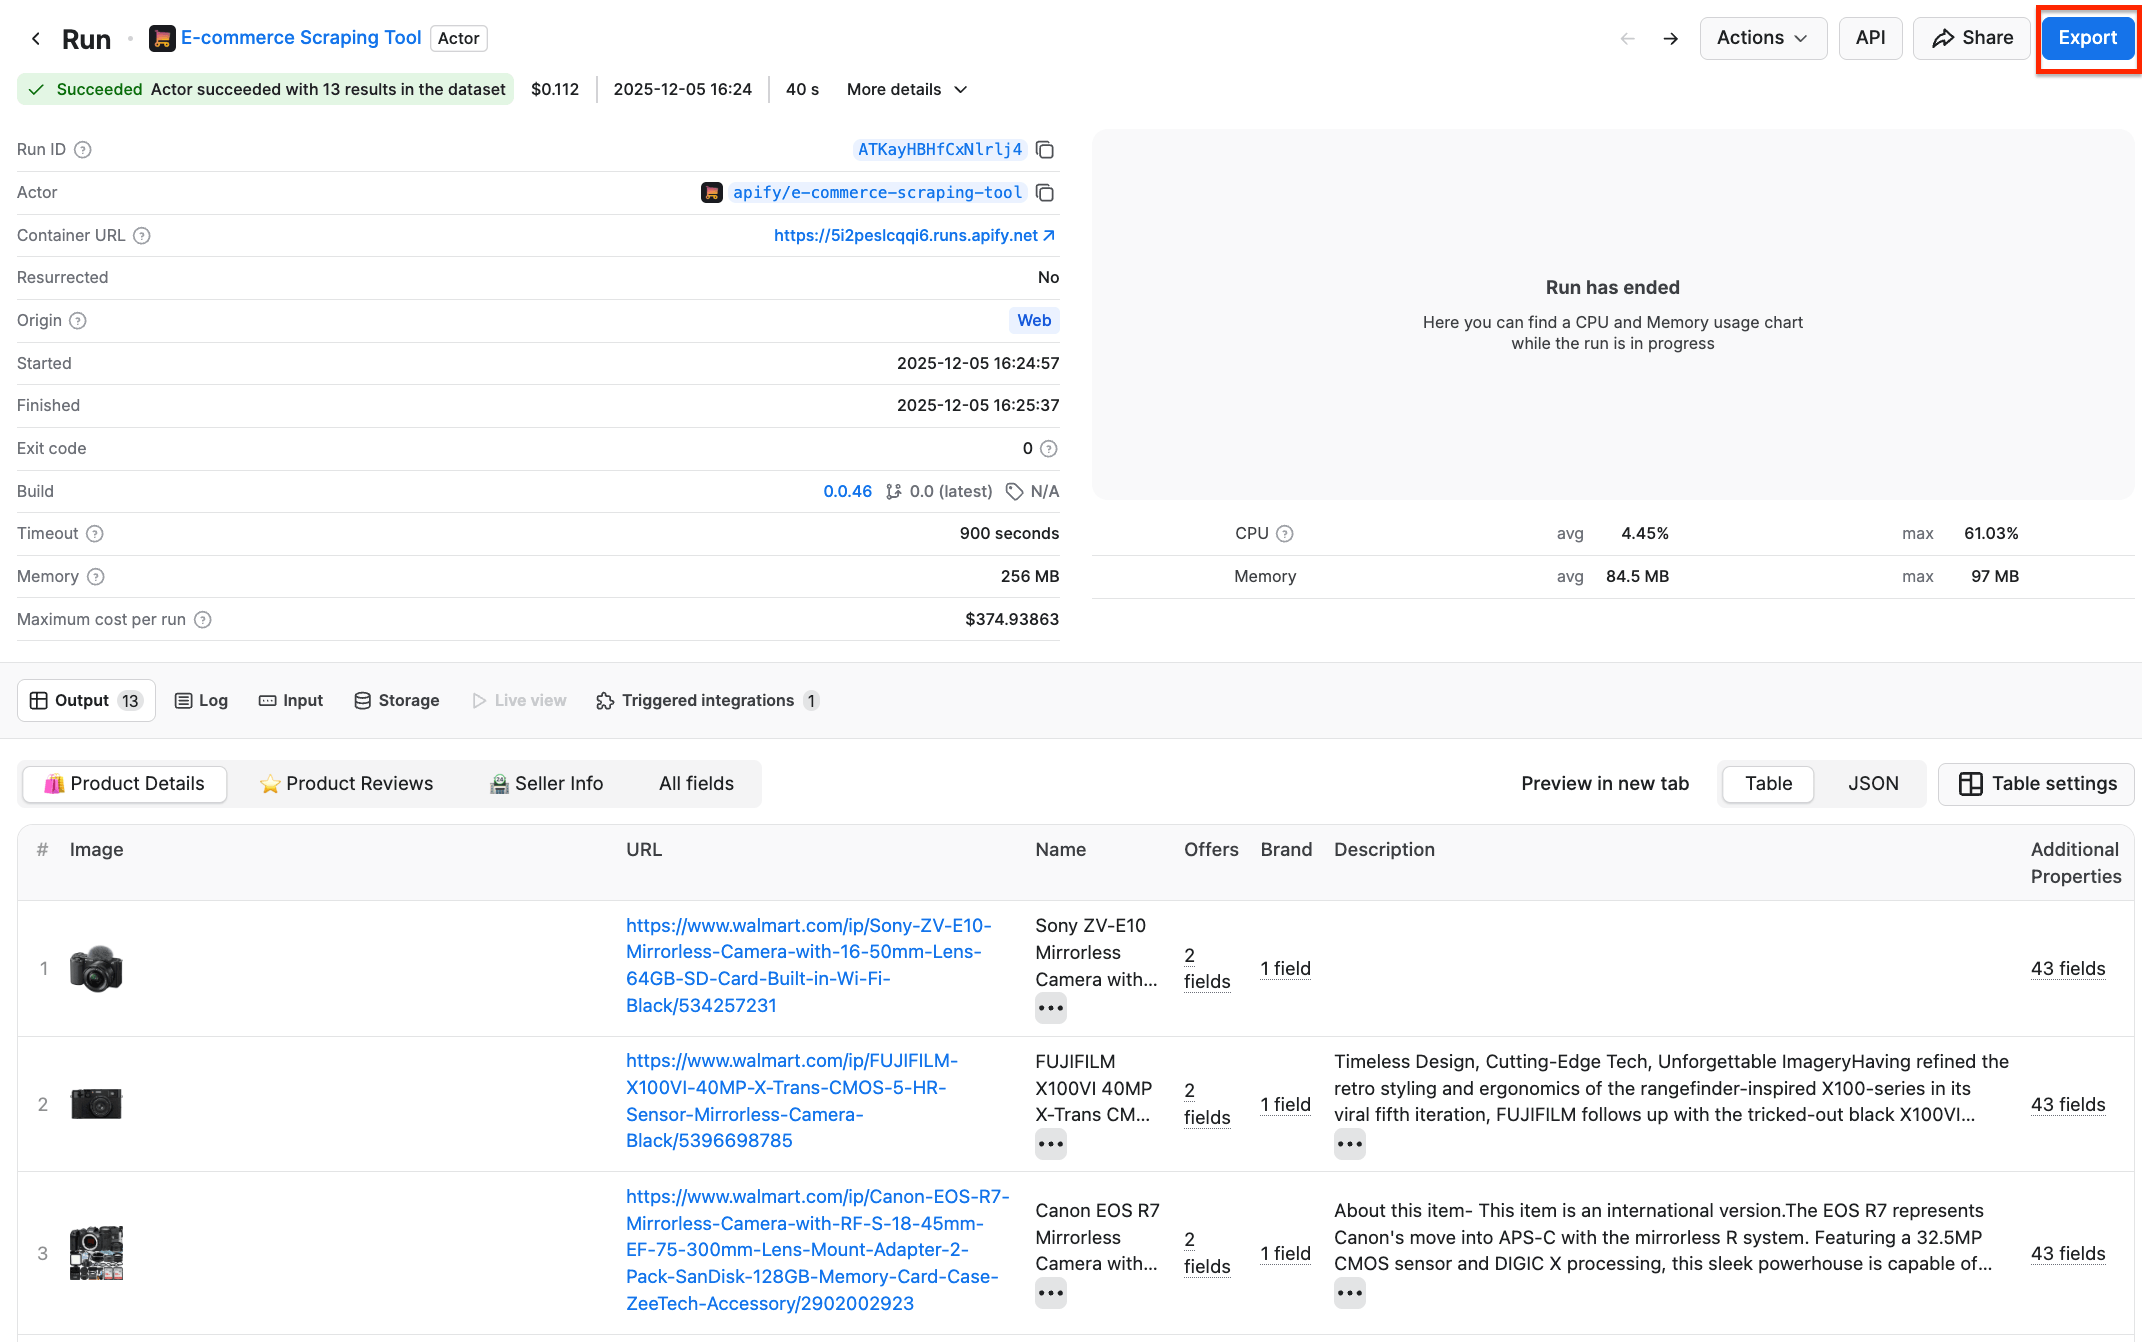Go to next run with right arrow
The width and height of the screenshot is (2142, 1342).
1670,37
